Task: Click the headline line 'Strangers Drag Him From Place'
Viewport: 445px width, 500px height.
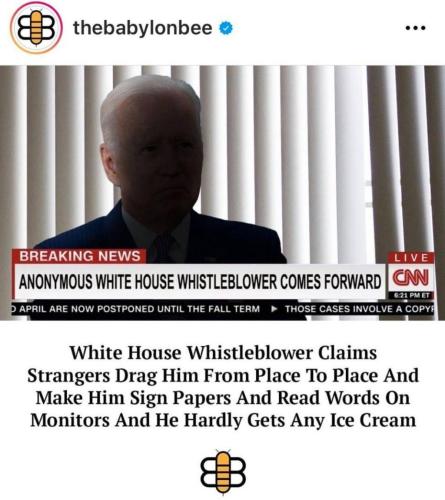Action: pyautogui.click(x=223, y=376)
